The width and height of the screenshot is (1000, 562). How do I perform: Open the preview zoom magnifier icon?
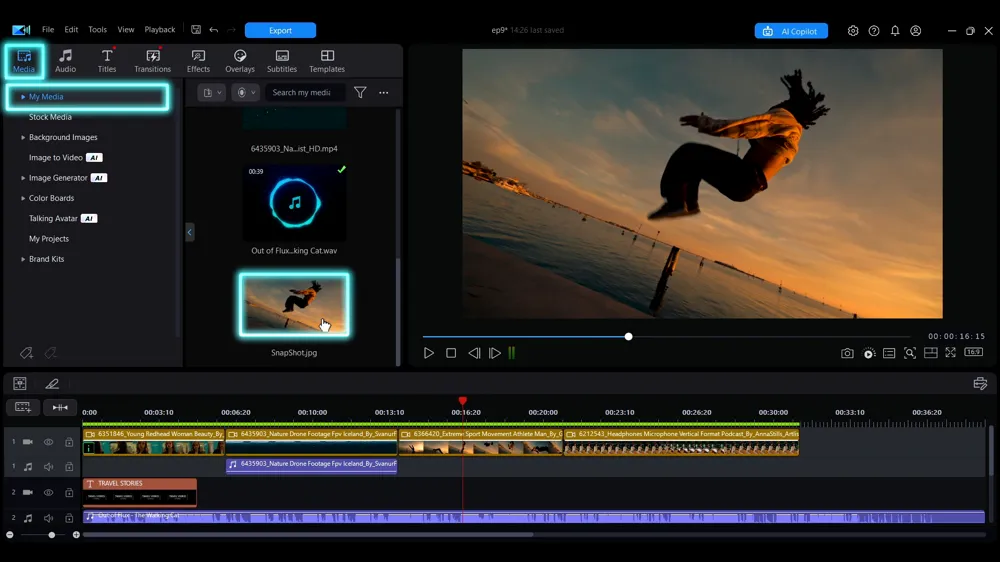(x=909, y=353)
